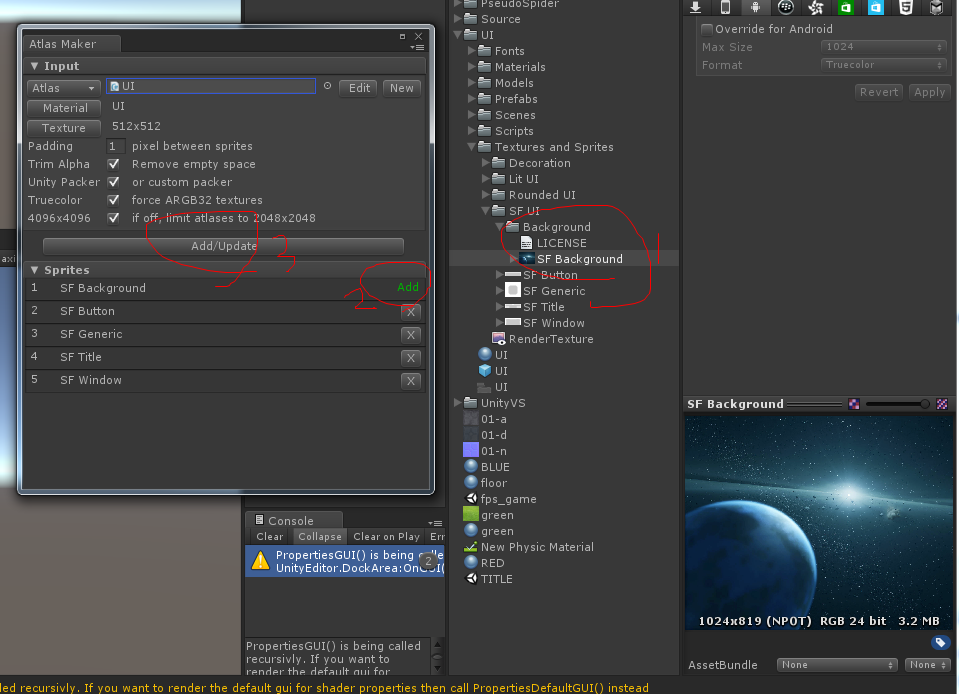959x694 pixels.
Task: Click the Apply button in inspector
Action: pyautogui.click(x=929, y=92)
